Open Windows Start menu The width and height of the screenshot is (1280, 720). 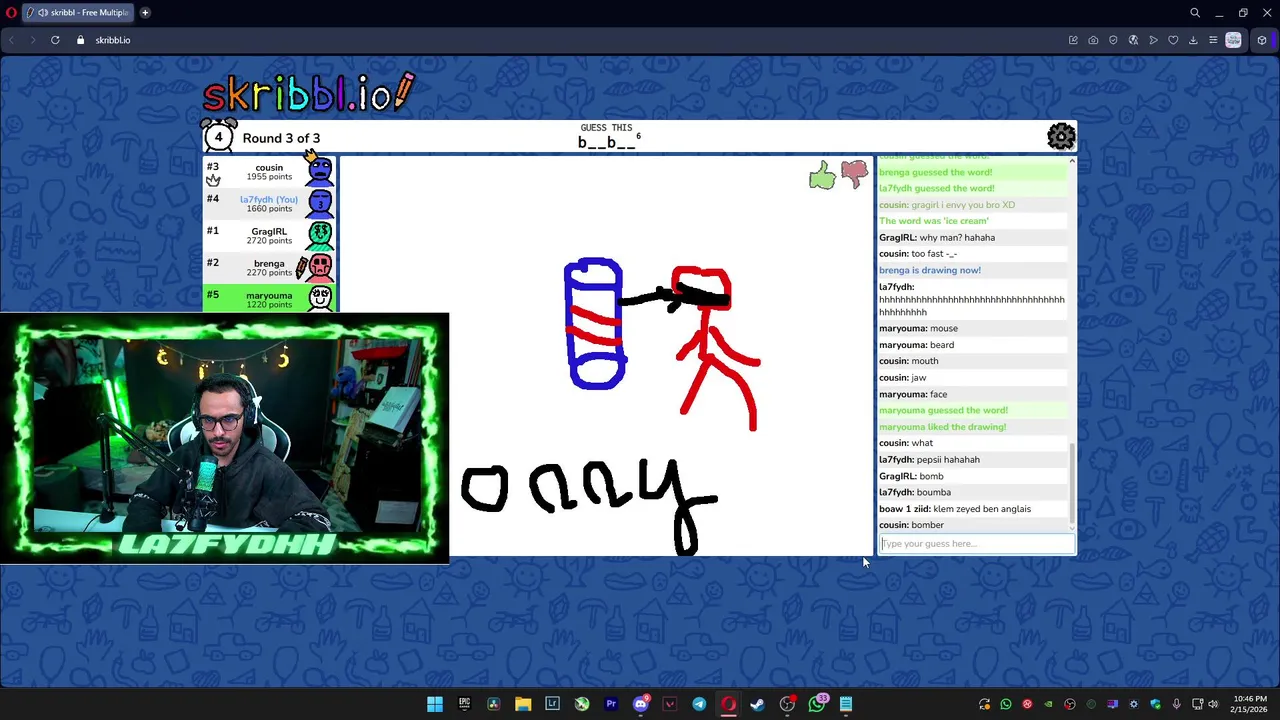point(435,704)
